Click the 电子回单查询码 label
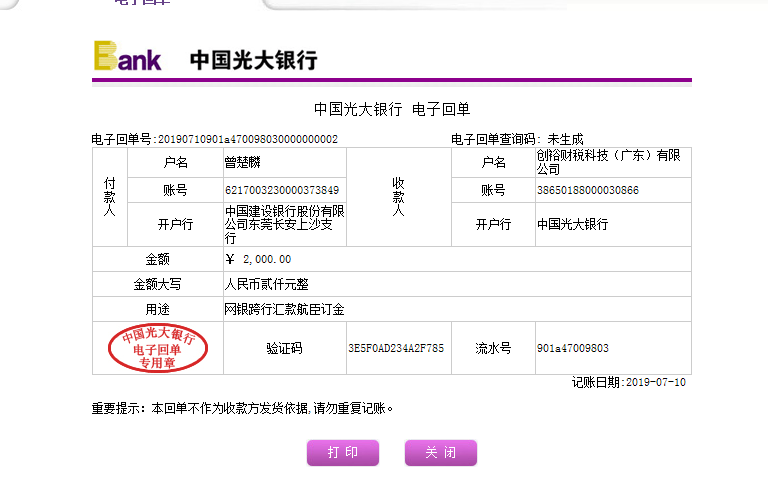768x488 pixels. point(494,139)
